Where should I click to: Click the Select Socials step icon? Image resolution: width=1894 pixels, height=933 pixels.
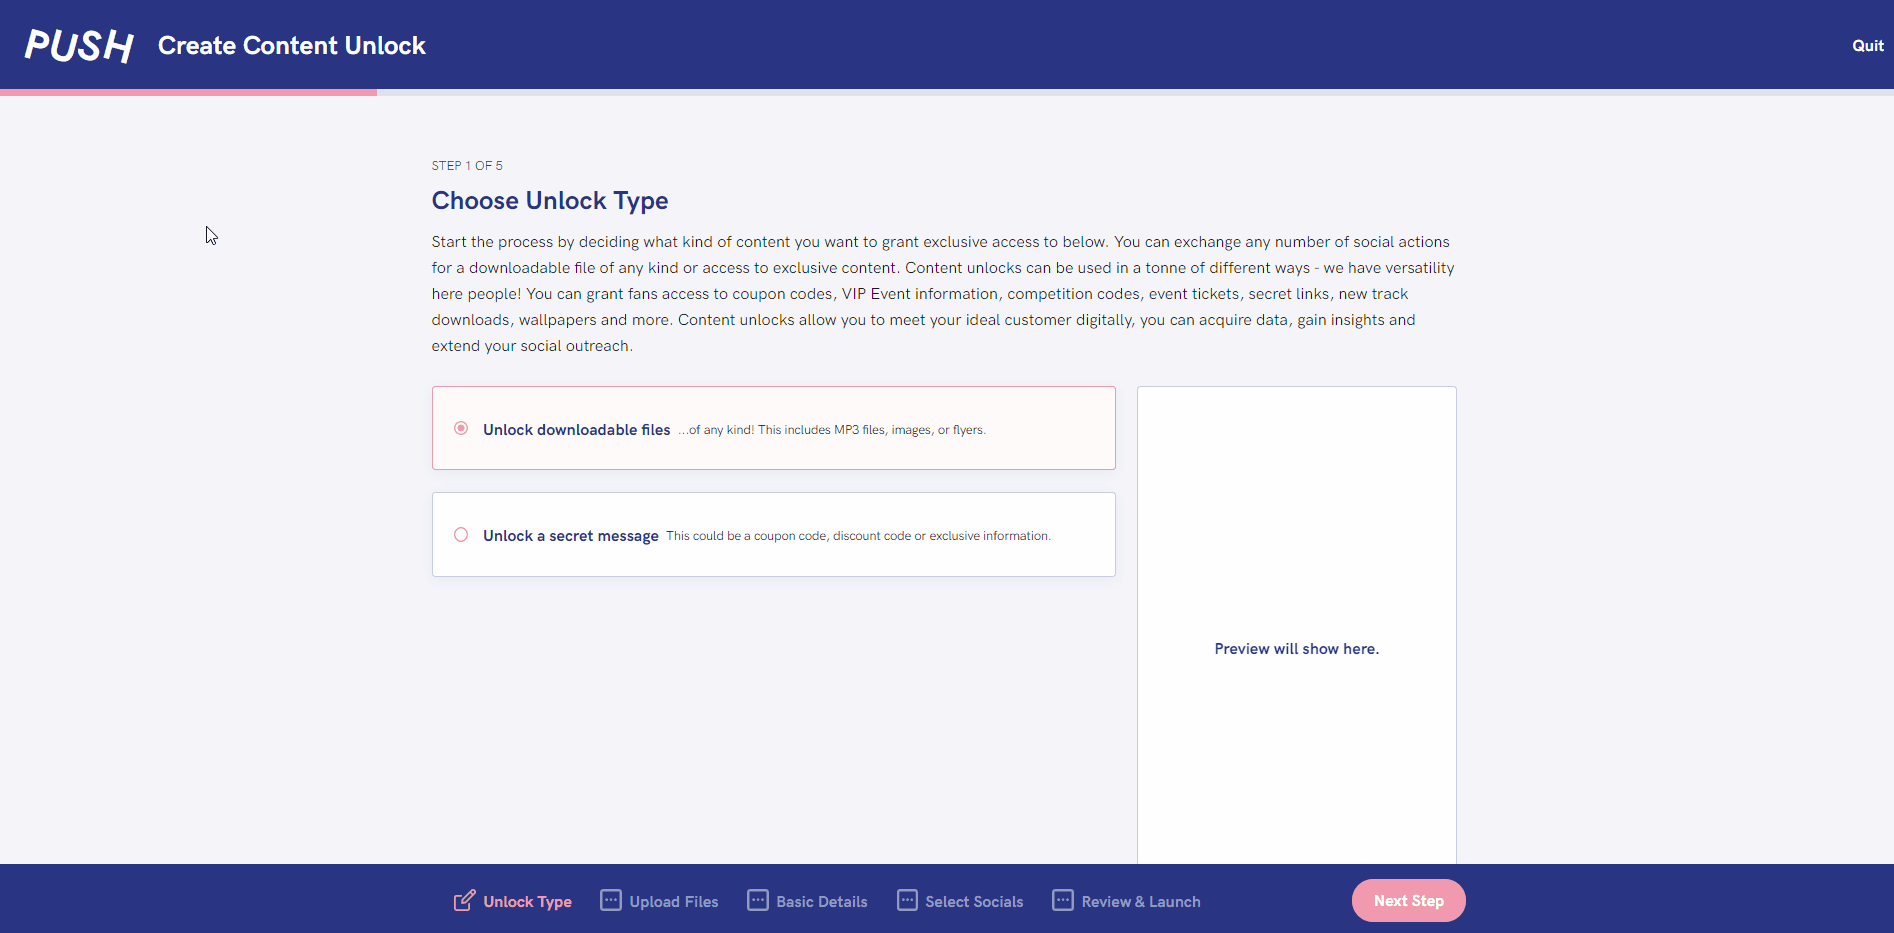click(x=907, y=900)
